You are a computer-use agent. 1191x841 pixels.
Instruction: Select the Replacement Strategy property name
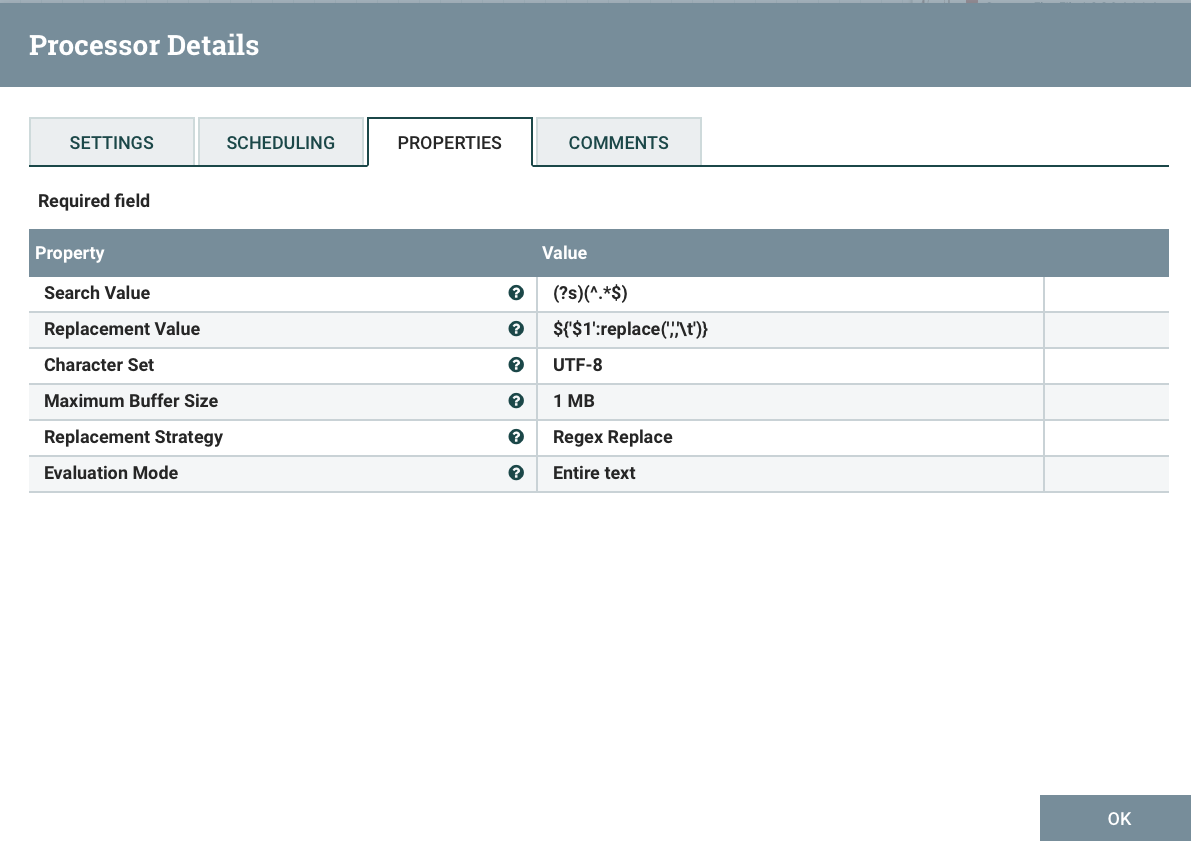click(x=133, y=437)
